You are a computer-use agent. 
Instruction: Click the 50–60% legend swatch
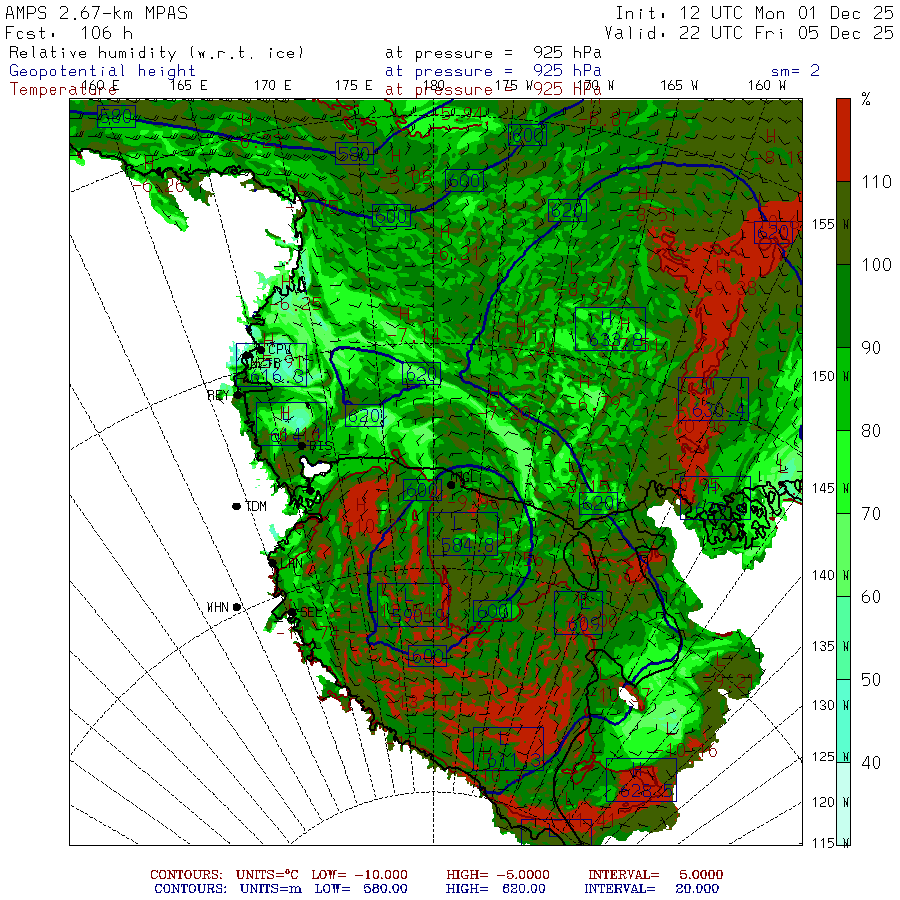pos(843,638)
